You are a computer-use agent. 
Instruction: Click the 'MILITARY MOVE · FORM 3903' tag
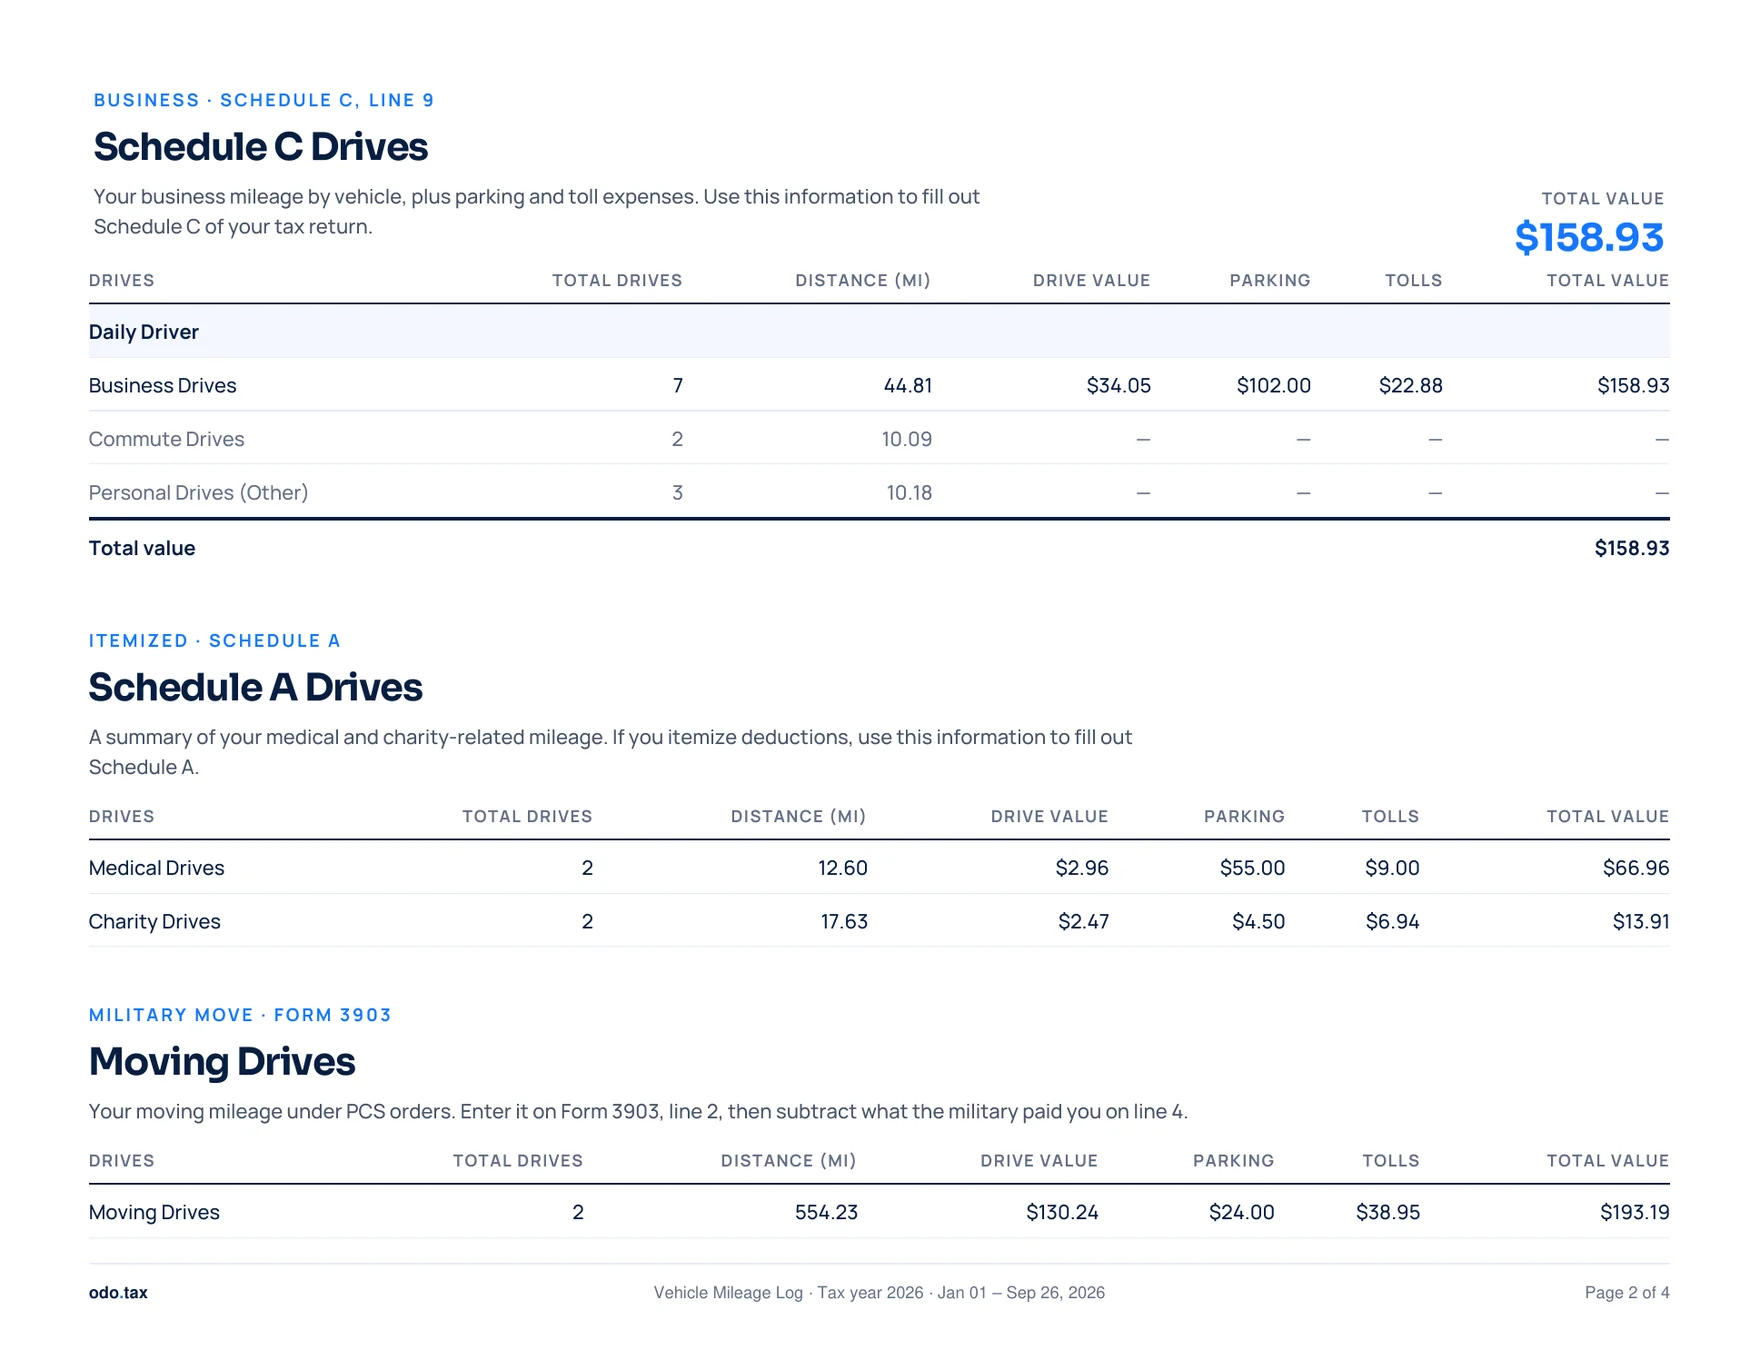[x=240, y=1015]
